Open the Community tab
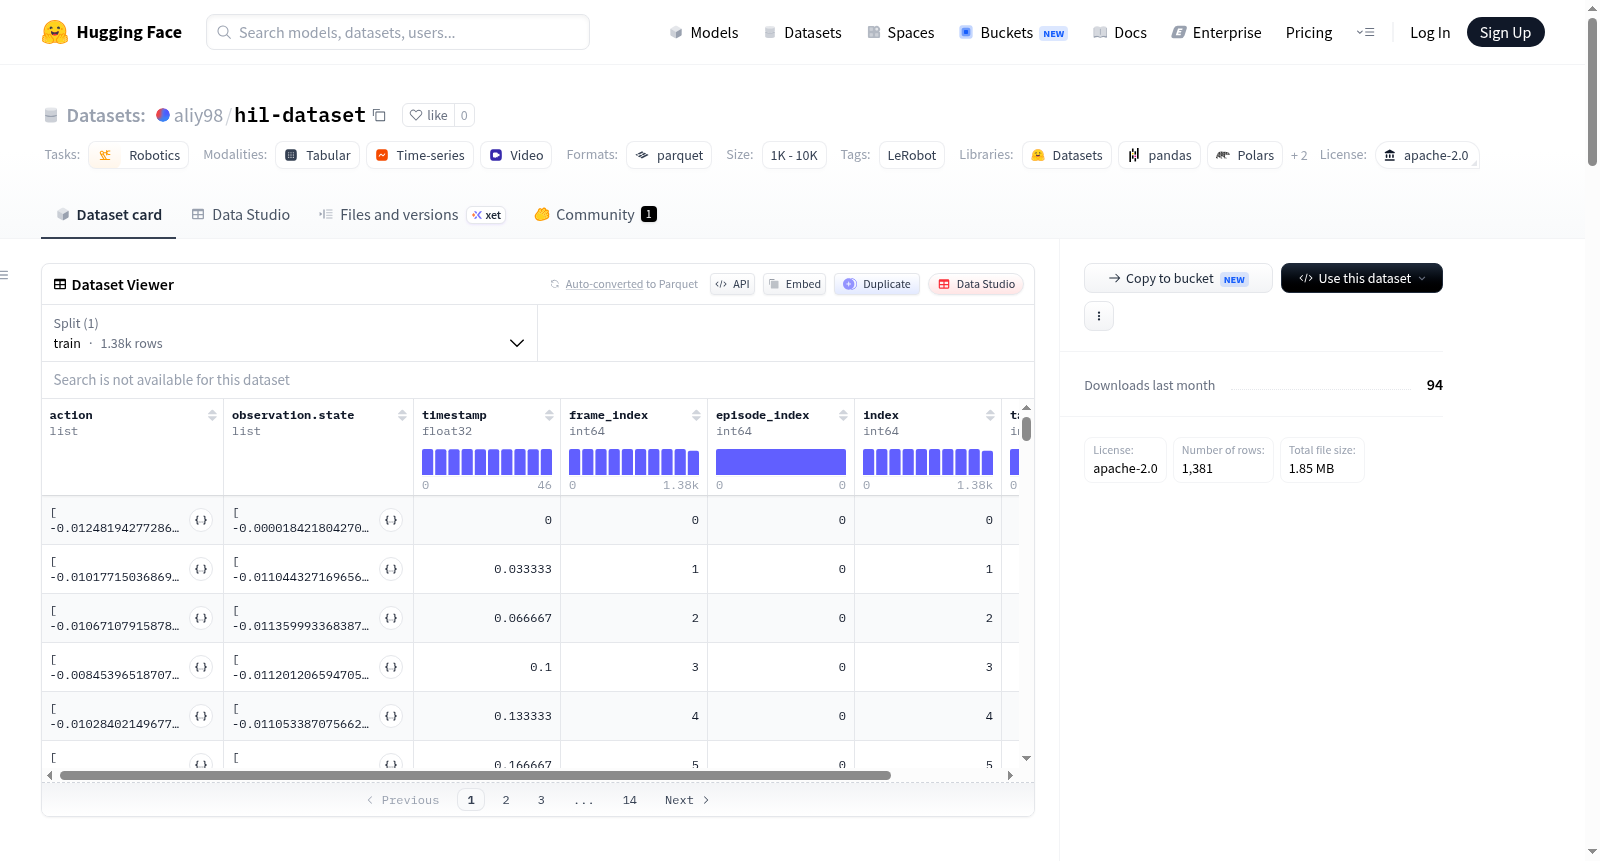This screenshot has width=1600, height=861. pos(595,215)
